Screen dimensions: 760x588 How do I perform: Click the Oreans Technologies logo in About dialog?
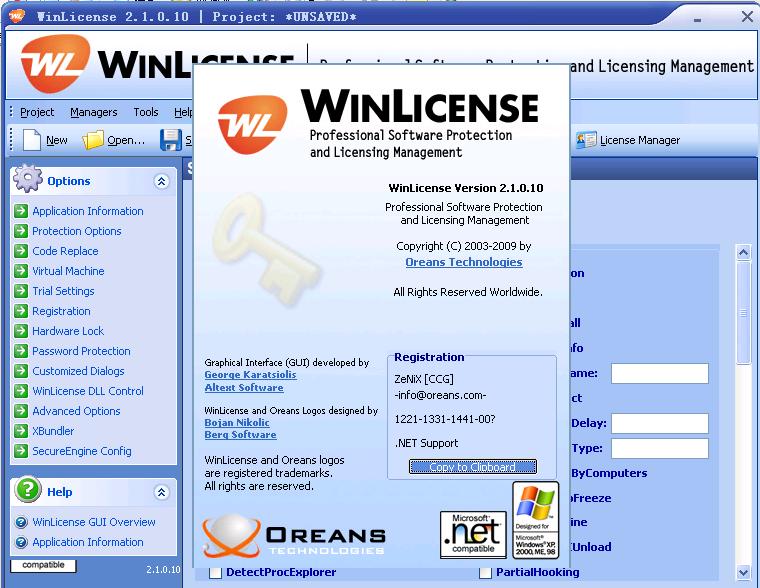pyautogui.click(x=293, y=536)
